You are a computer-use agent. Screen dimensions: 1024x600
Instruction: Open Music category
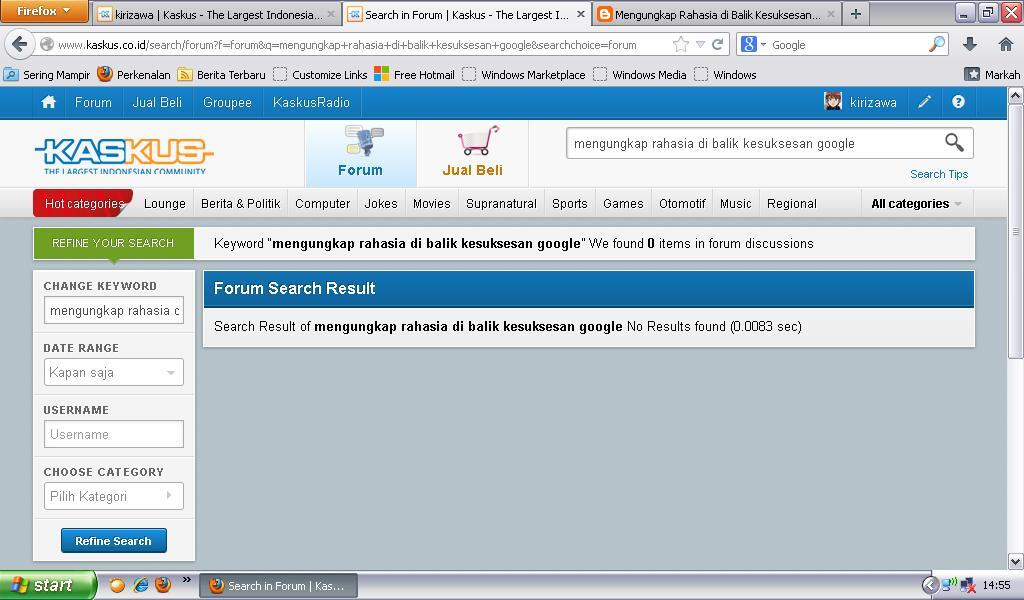point(735,204)
